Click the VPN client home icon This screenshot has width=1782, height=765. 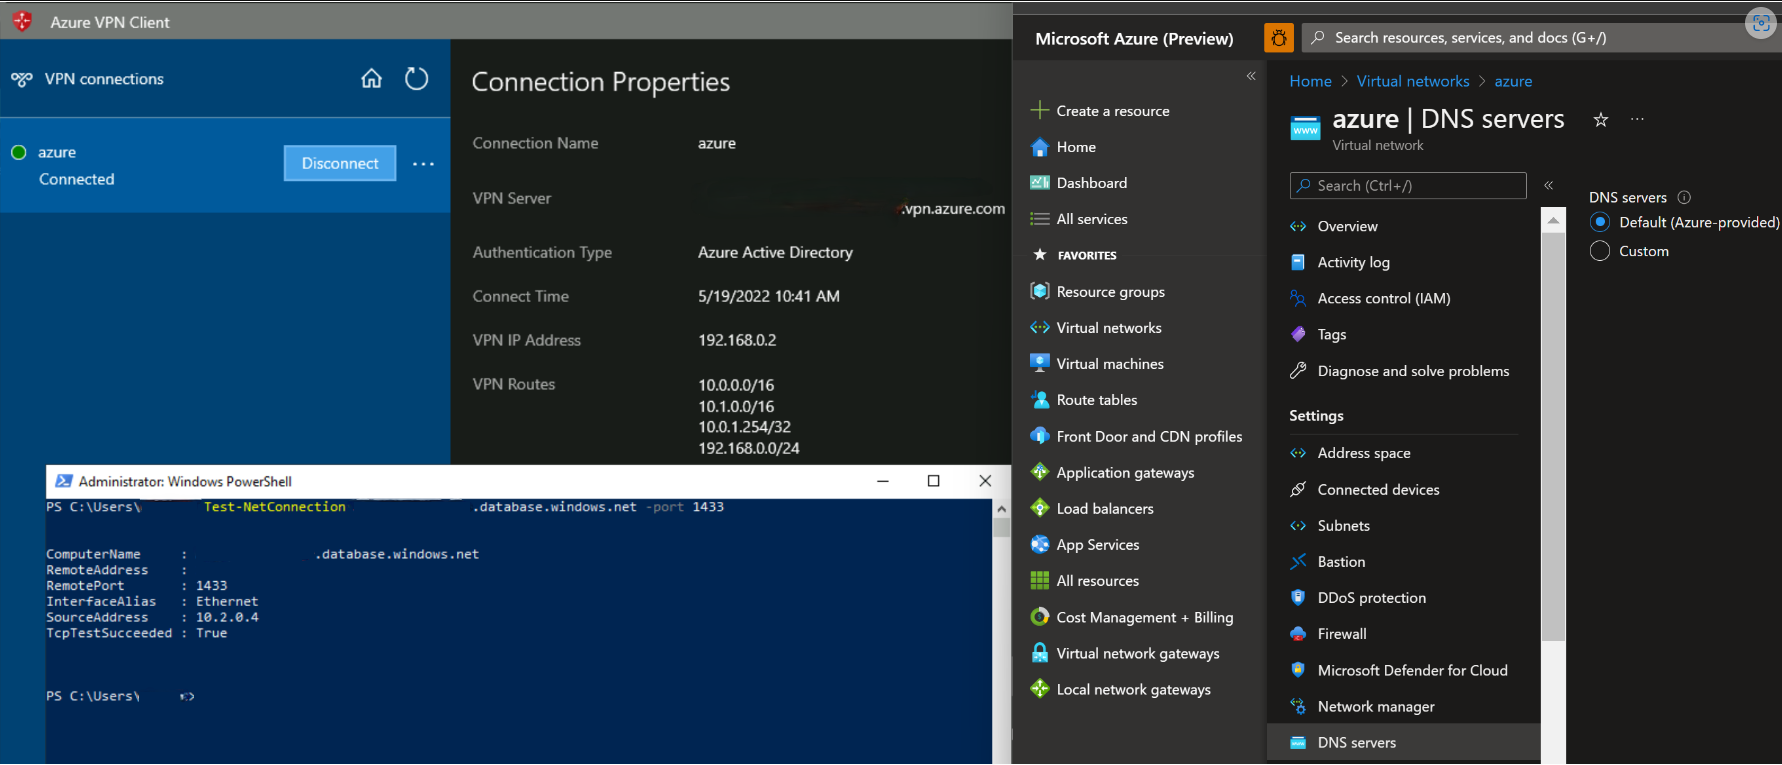coord(371,79)
